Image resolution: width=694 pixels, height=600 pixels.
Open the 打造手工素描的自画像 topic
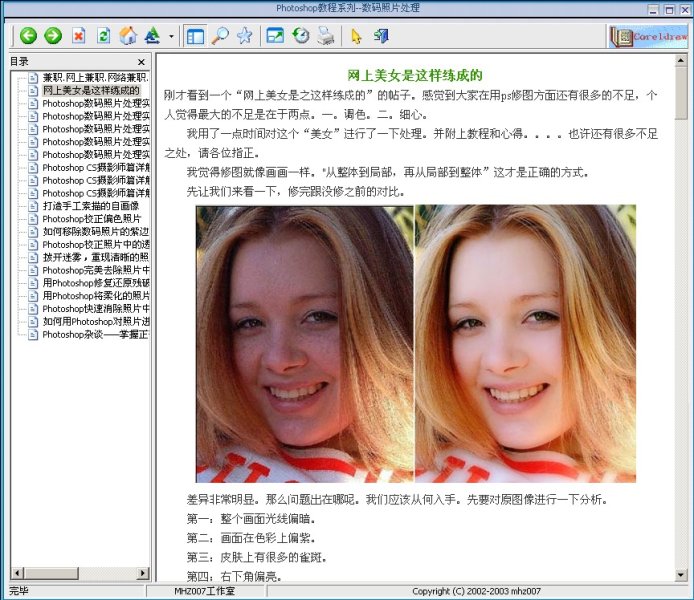(x=90, y=206)
